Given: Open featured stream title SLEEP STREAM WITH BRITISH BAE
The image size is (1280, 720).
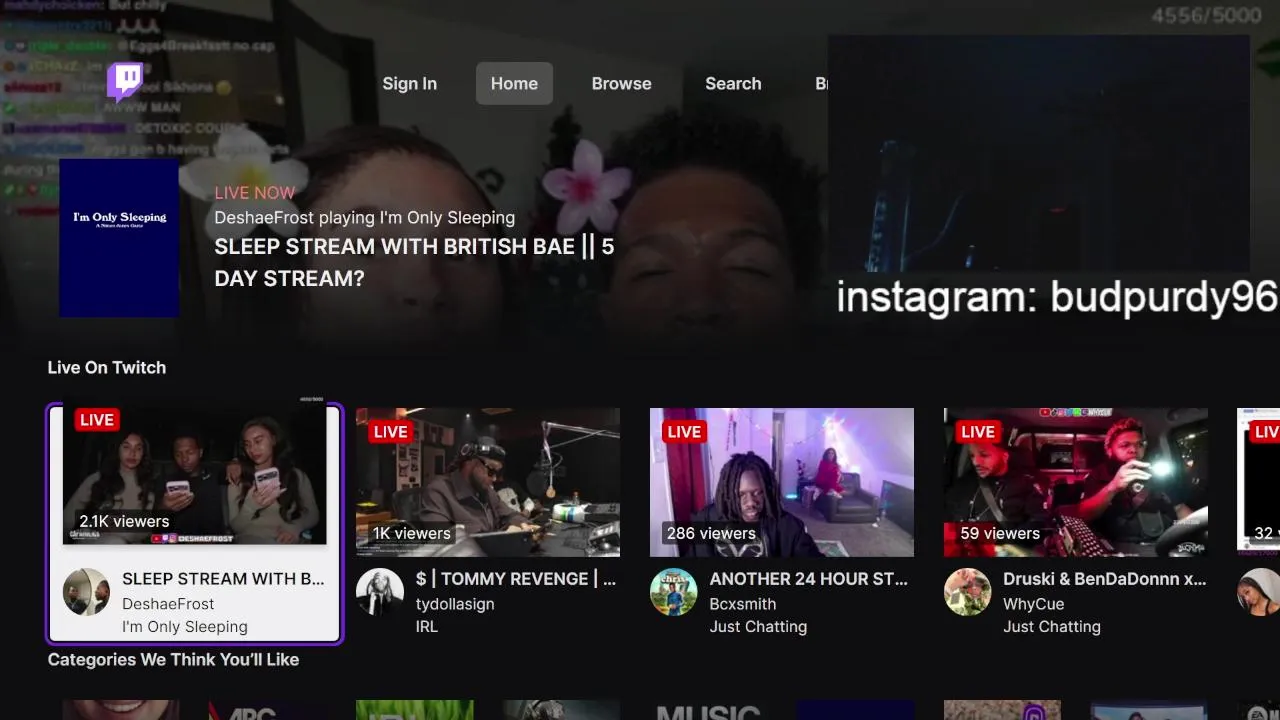Looking at the screenshot, I should coord(414,262).
